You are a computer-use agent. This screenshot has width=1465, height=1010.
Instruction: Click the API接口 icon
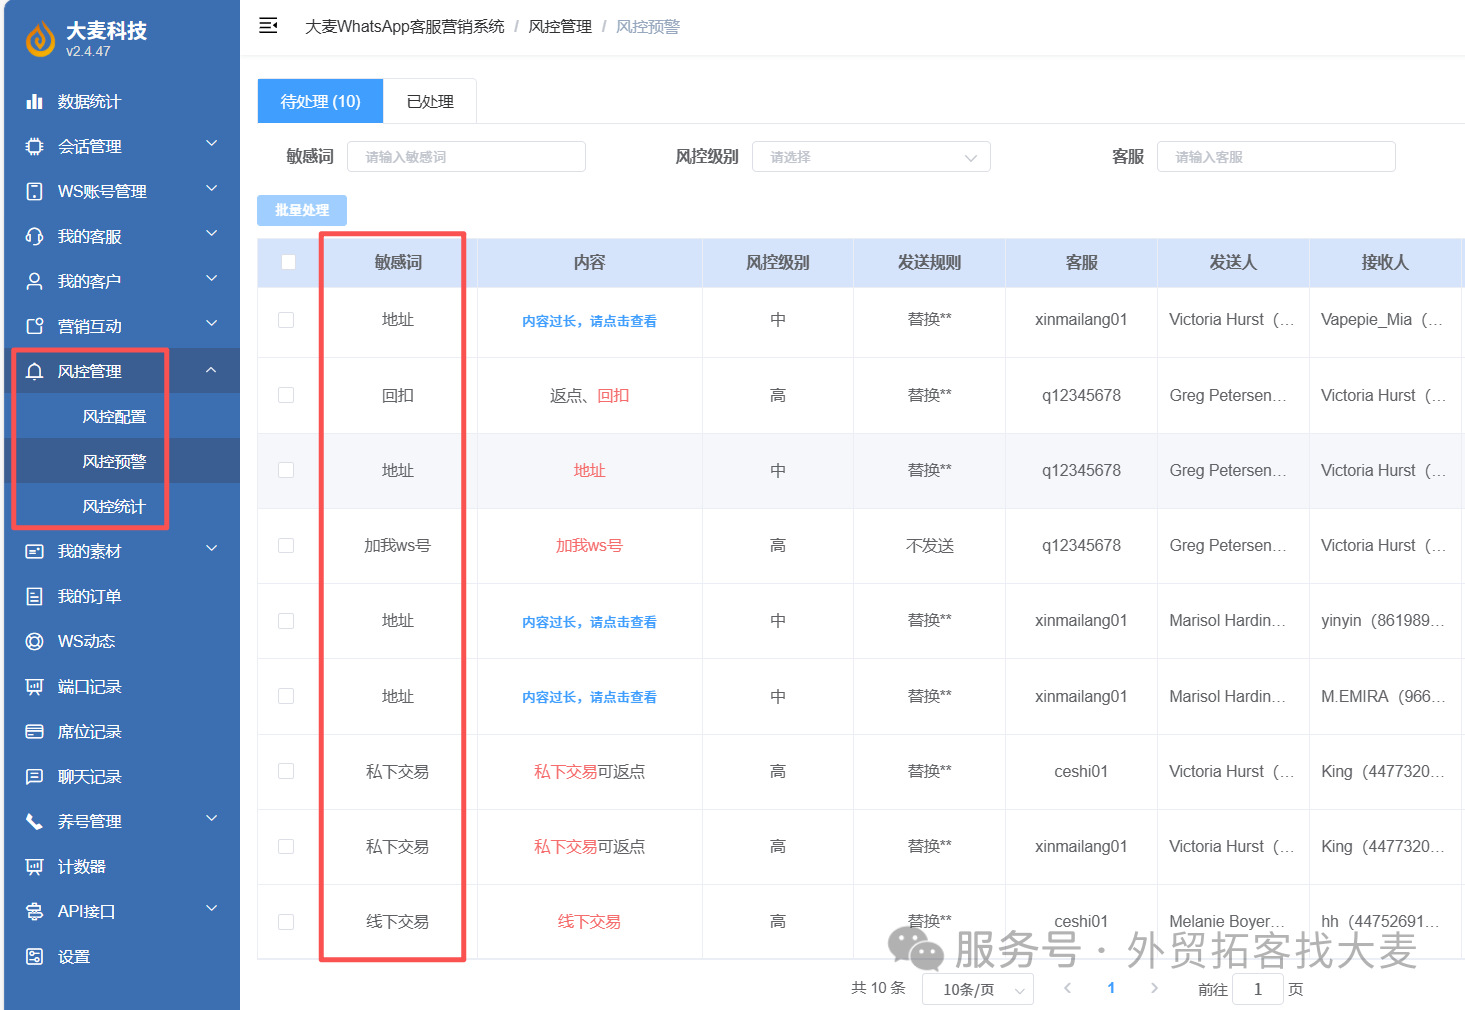(34, 911)
